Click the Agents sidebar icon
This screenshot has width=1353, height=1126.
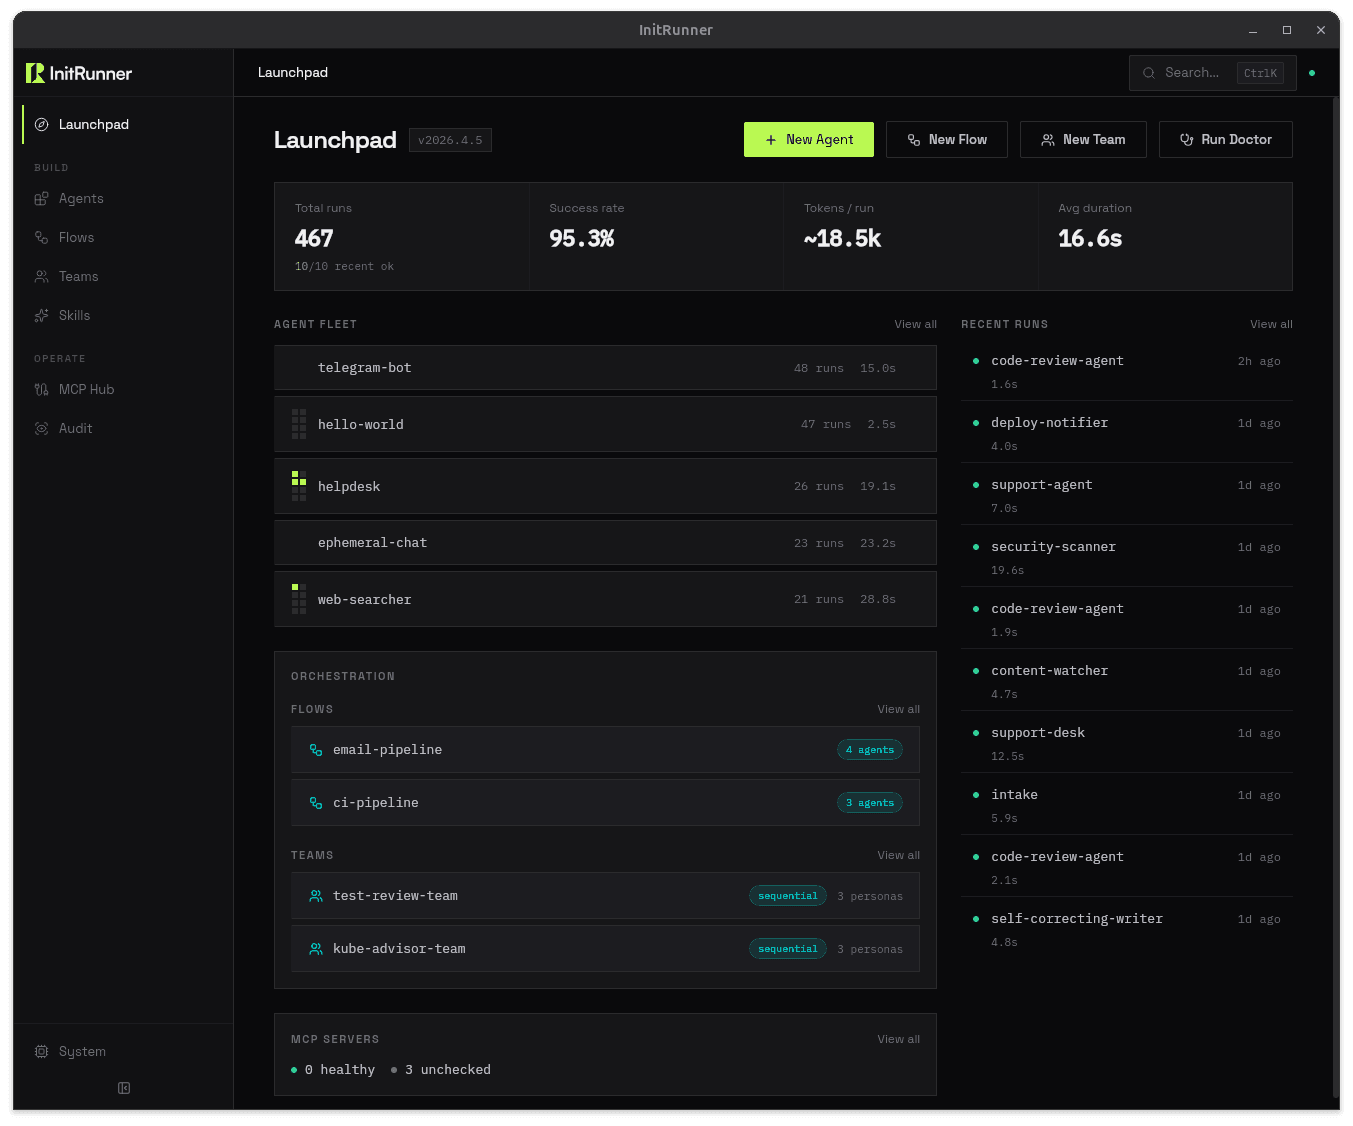pos(42,199)
